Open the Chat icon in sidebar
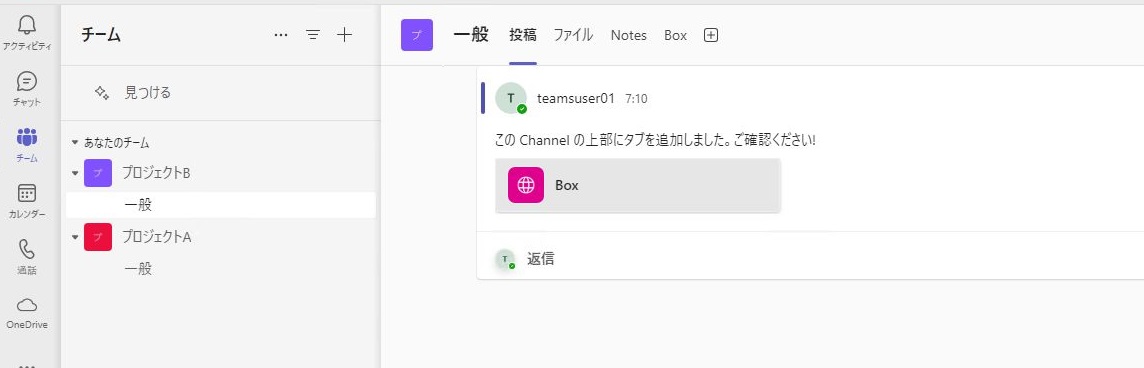Screen dimensions: 1144x368 (27, 81)
